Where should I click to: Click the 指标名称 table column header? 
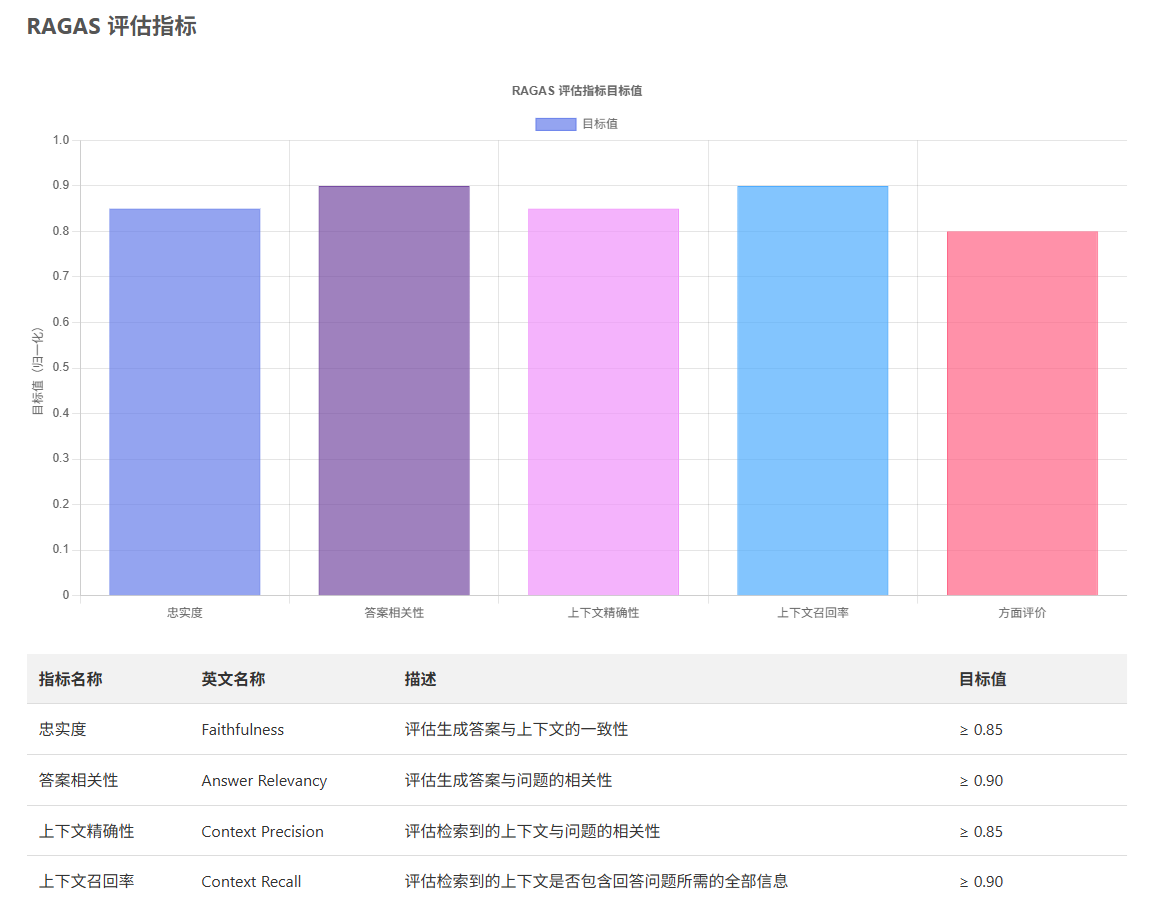(70, 679)
